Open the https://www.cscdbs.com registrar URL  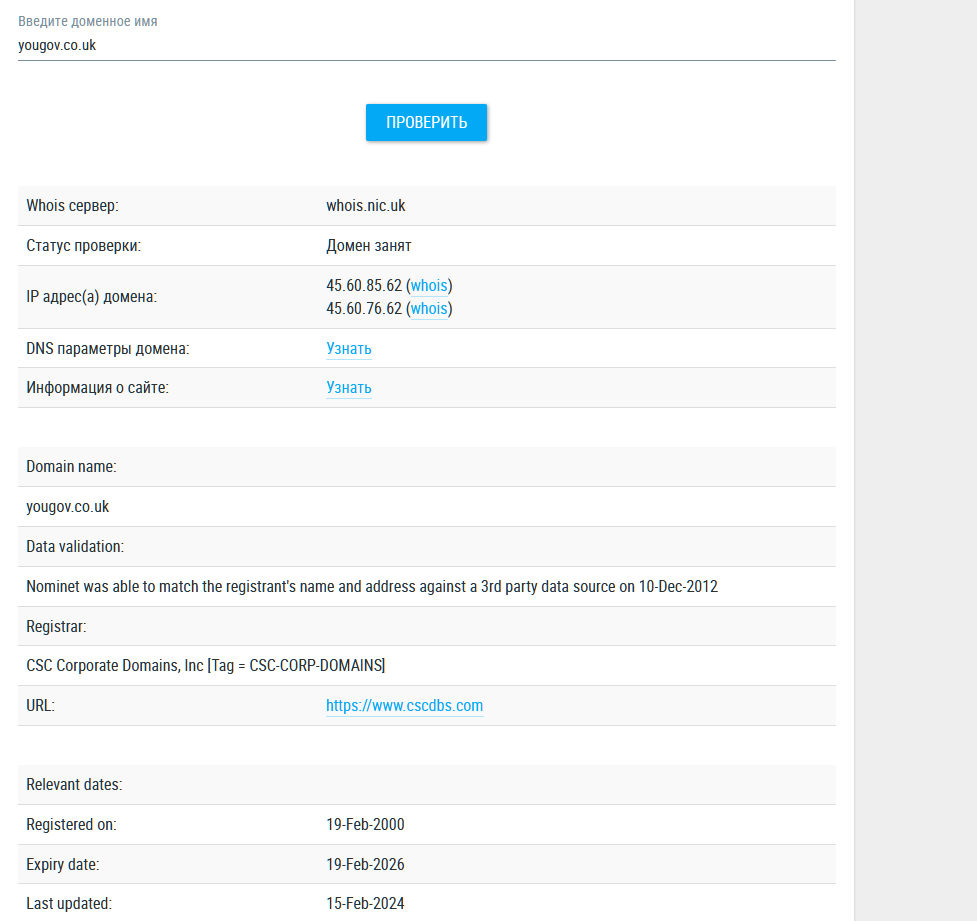click(404, 706)
